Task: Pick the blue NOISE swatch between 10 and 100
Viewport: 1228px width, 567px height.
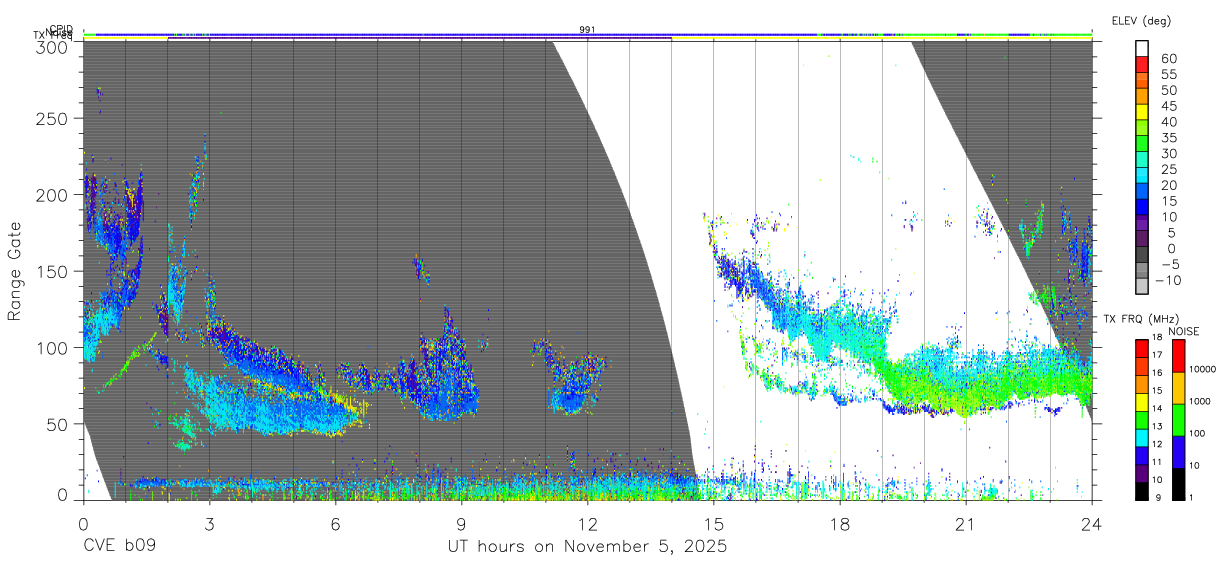Action: click(x=1177, y=451)
